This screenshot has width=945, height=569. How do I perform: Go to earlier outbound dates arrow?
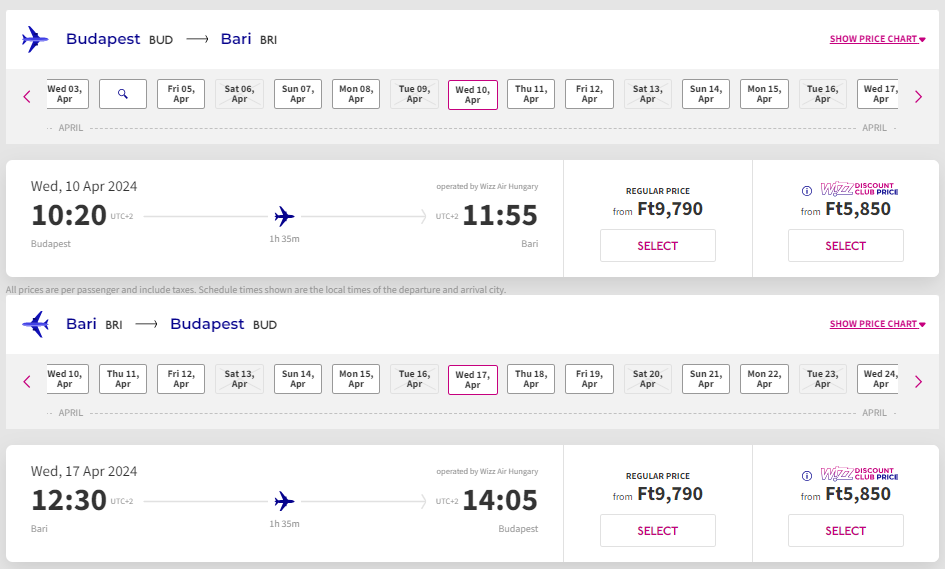27,96
